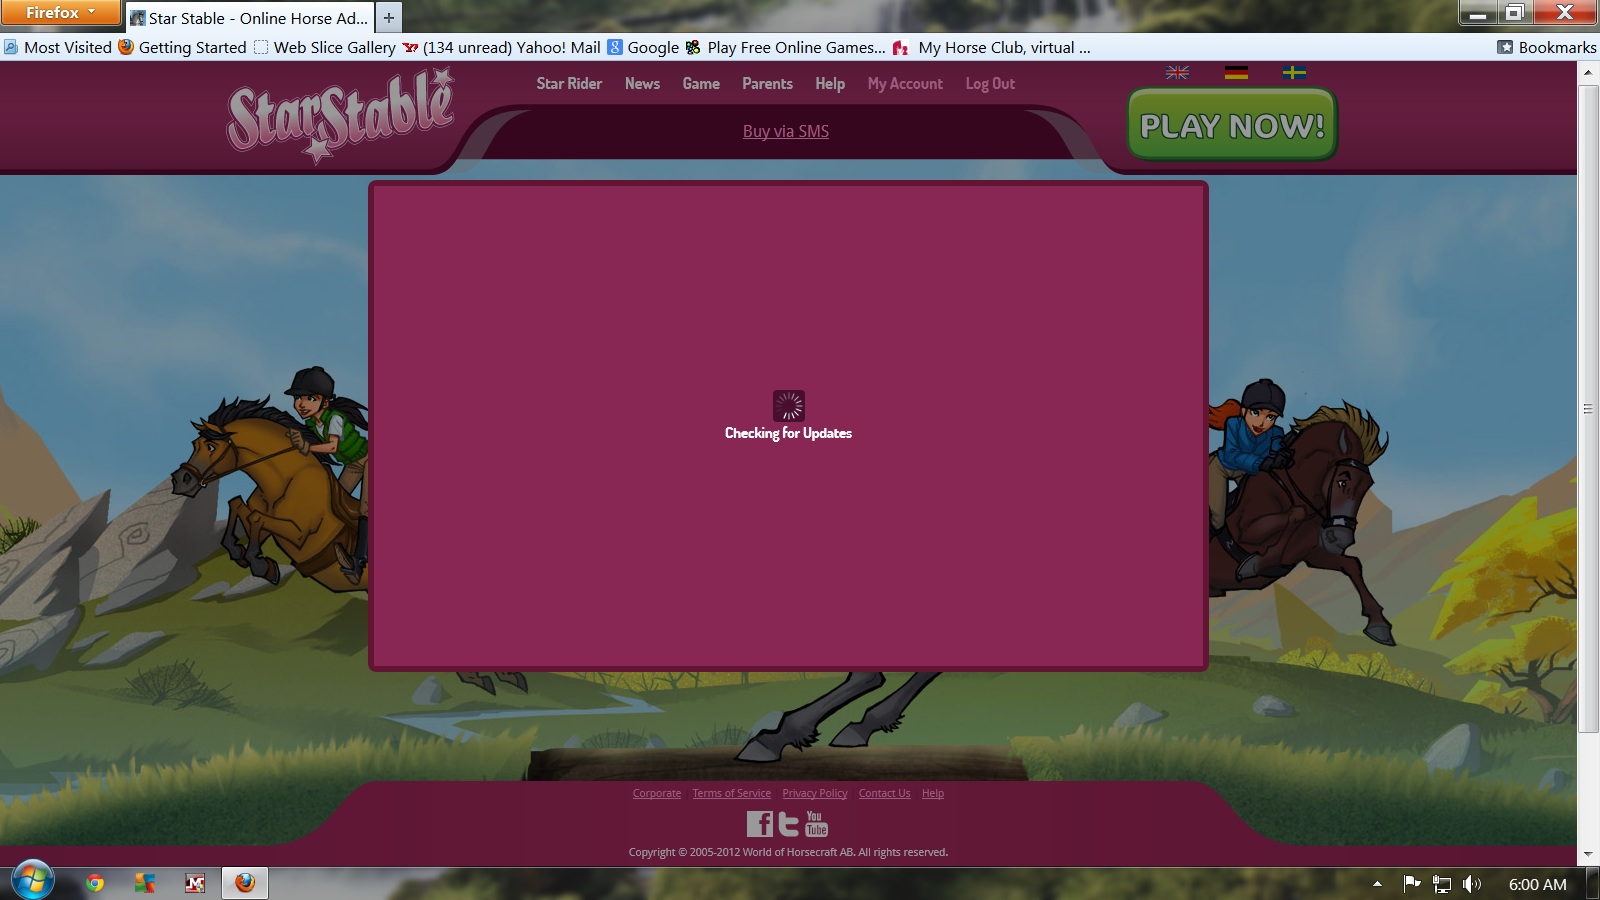Open Play Free Online Games bookmark
1600x900 pixels.
coord(785,47)
